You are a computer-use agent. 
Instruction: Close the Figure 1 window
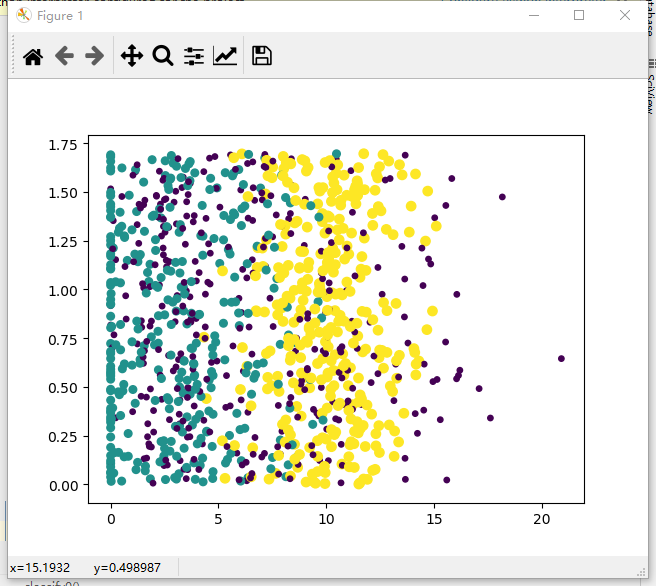[x=625, y=15]
